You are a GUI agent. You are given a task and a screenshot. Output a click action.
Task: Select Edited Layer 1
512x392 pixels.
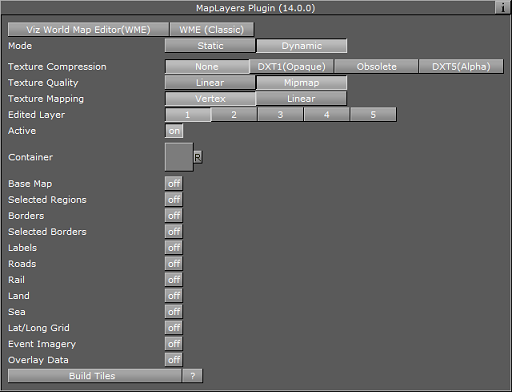tap(188, 115)
